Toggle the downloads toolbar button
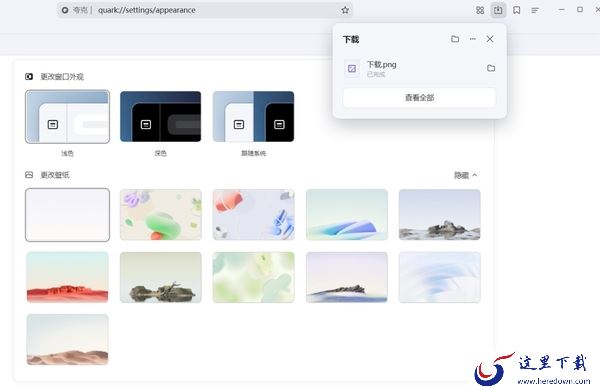This screenshot has width=600, height=389. (498, 10)
